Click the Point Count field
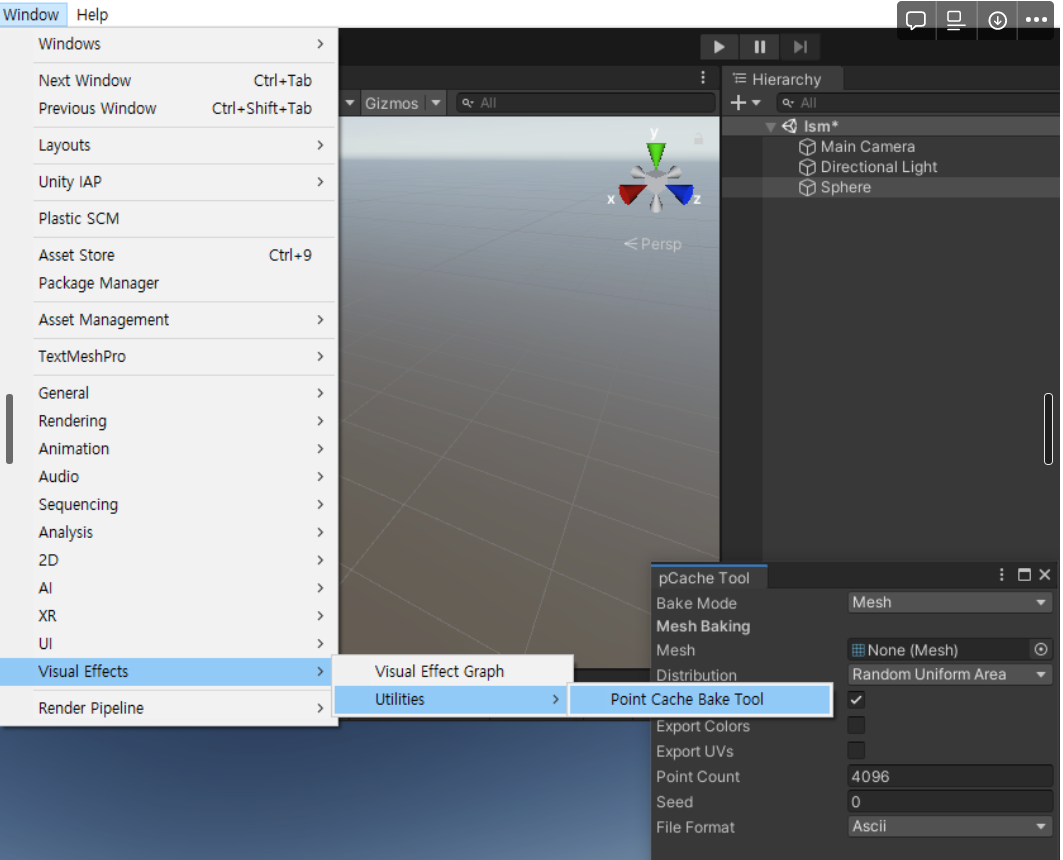 (x=950, y=776)
